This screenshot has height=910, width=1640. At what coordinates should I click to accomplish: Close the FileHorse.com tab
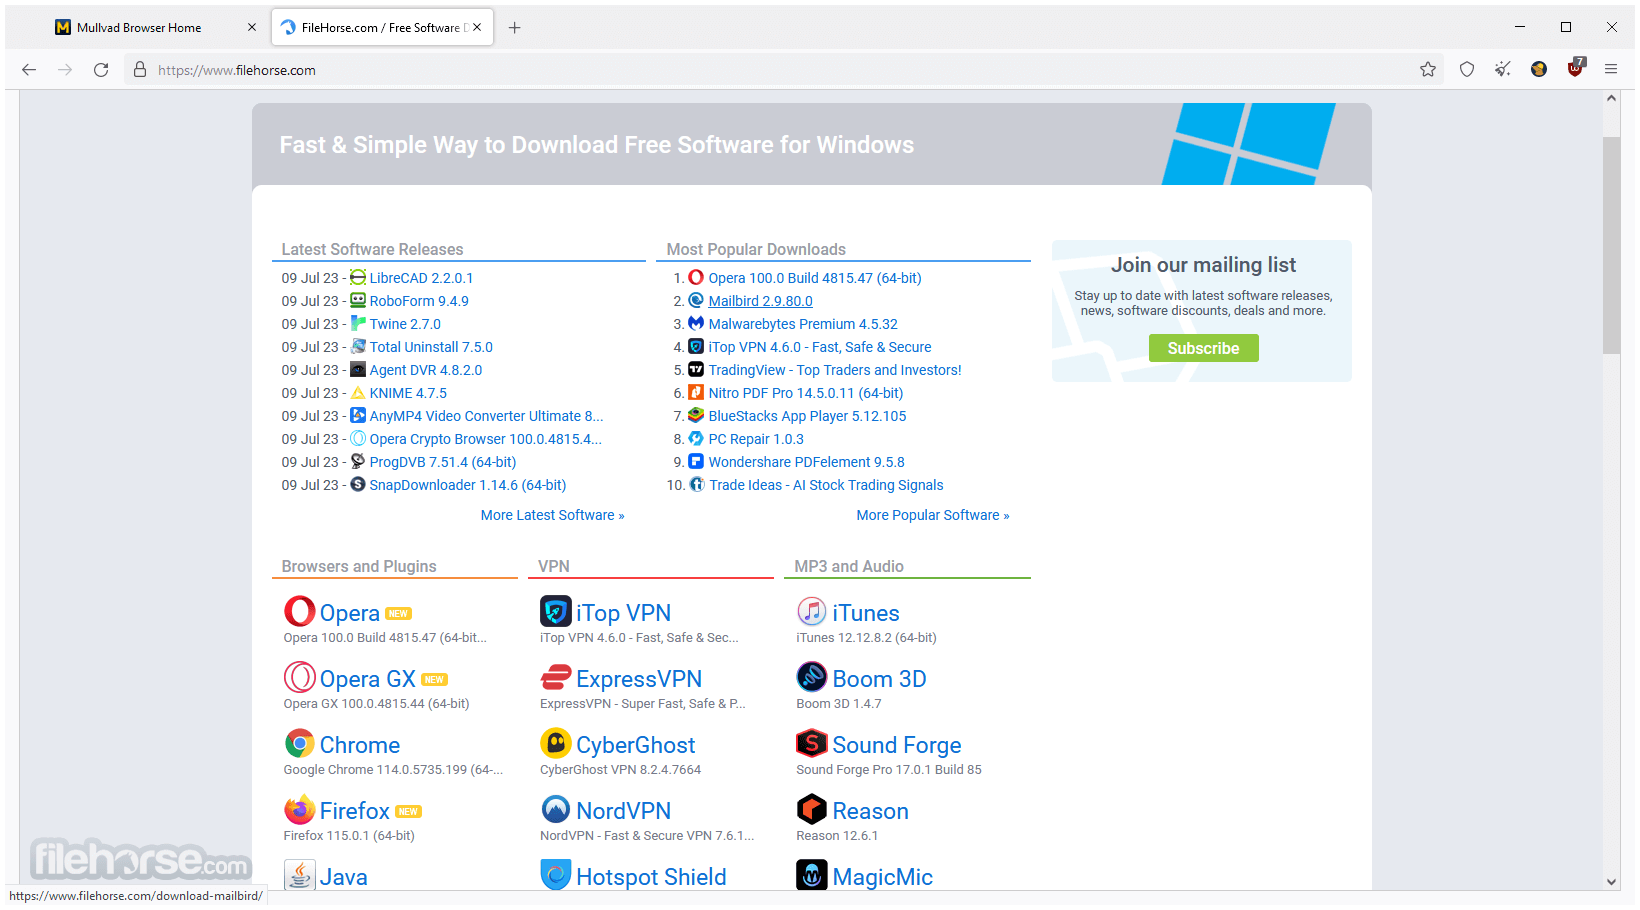coord(477,28)
